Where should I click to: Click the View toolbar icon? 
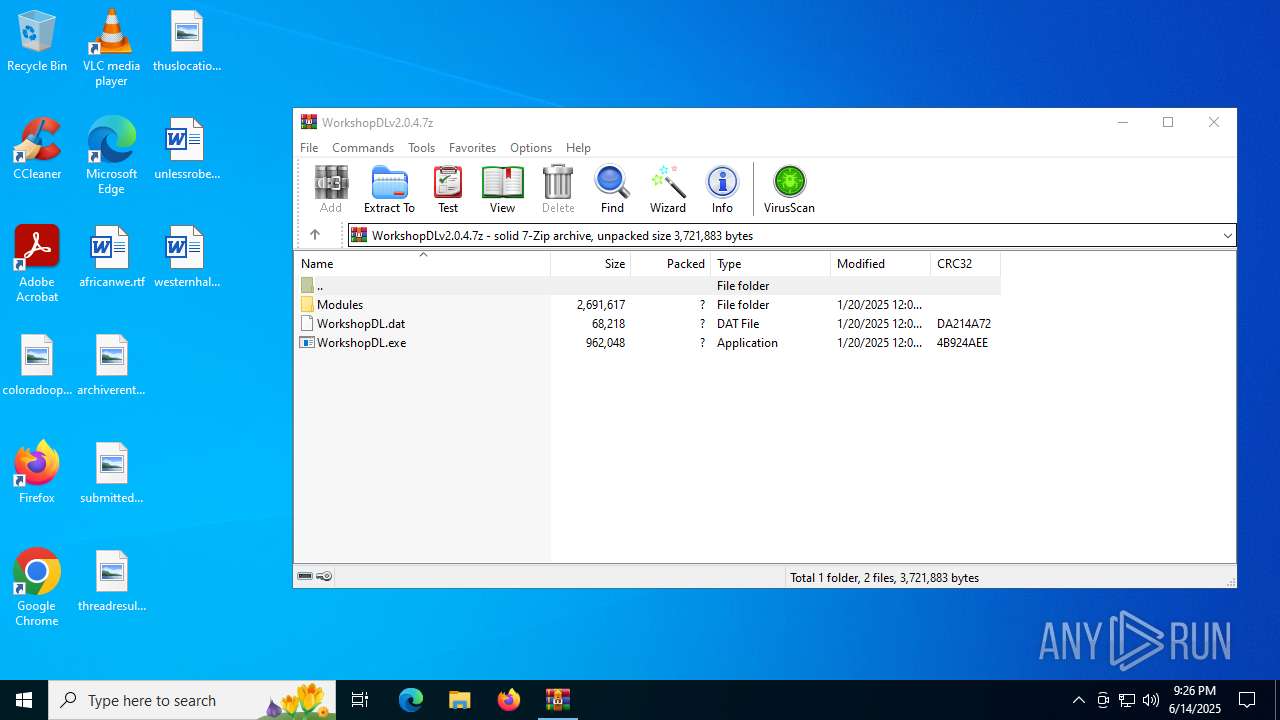502,189
